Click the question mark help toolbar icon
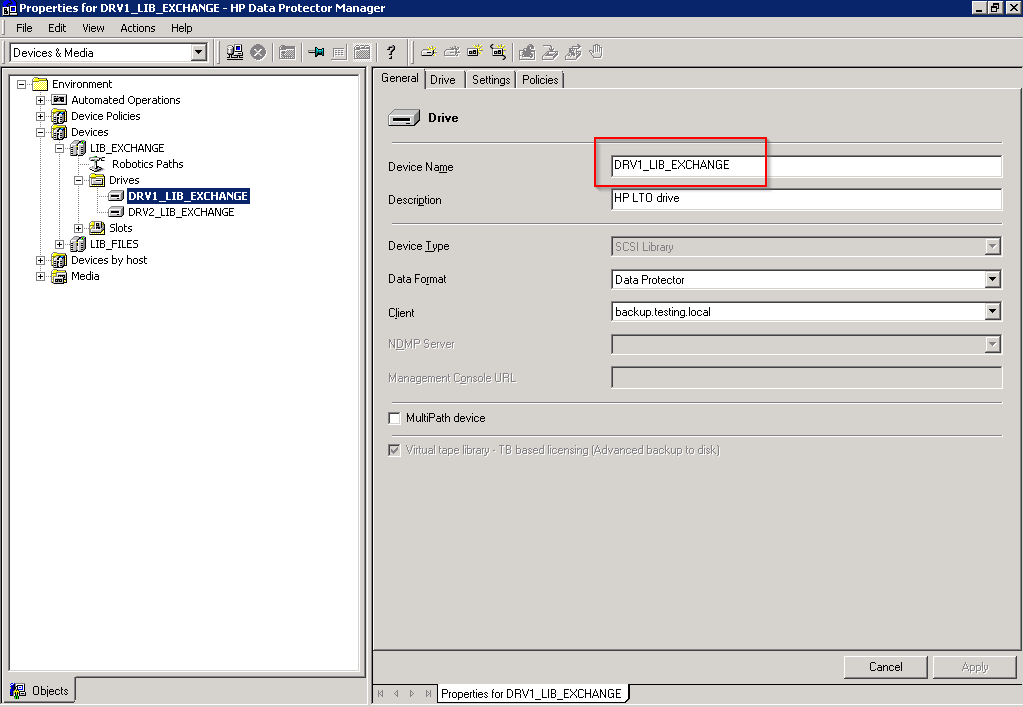 391,52
